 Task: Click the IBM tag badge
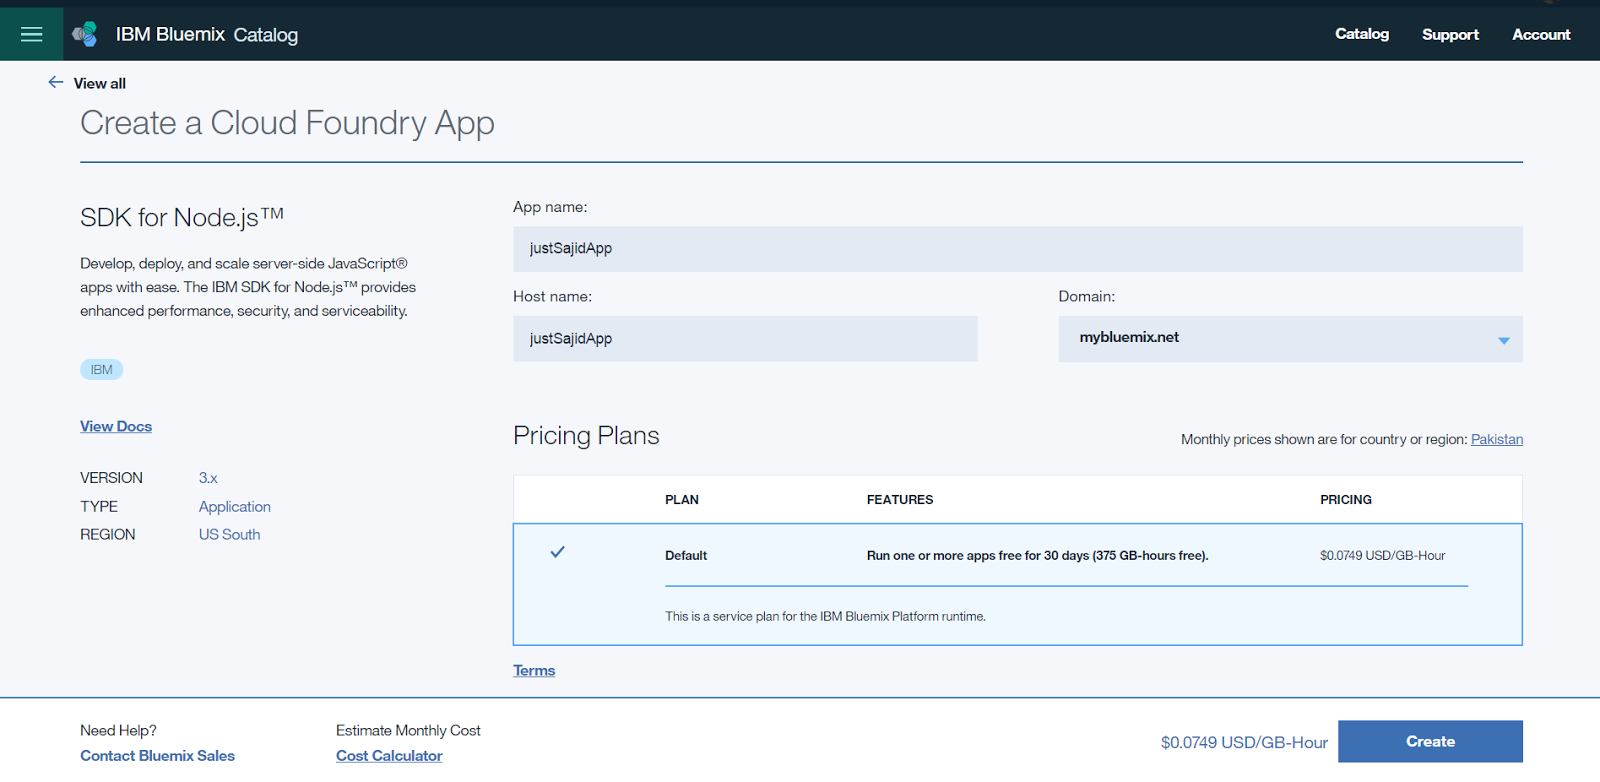point(102,370)
